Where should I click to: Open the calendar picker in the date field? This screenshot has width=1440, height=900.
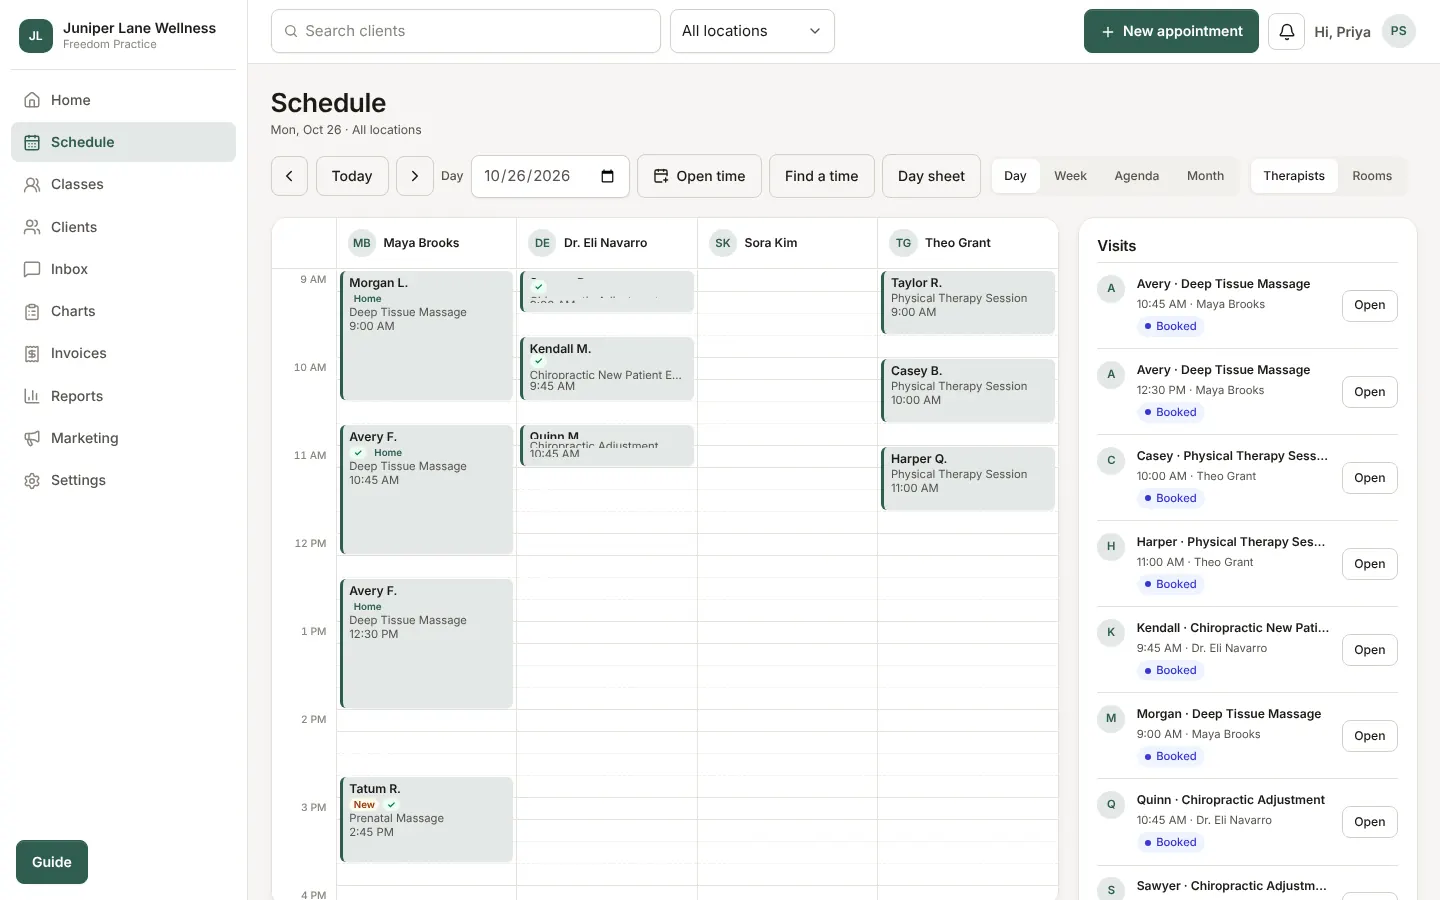click(607, 176)
